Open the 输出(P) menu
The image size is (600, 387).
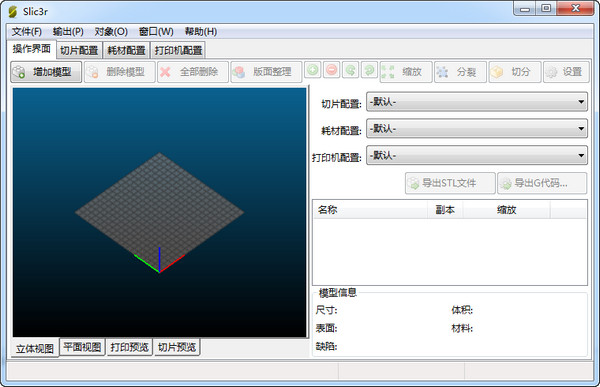[x=68, y=31]
